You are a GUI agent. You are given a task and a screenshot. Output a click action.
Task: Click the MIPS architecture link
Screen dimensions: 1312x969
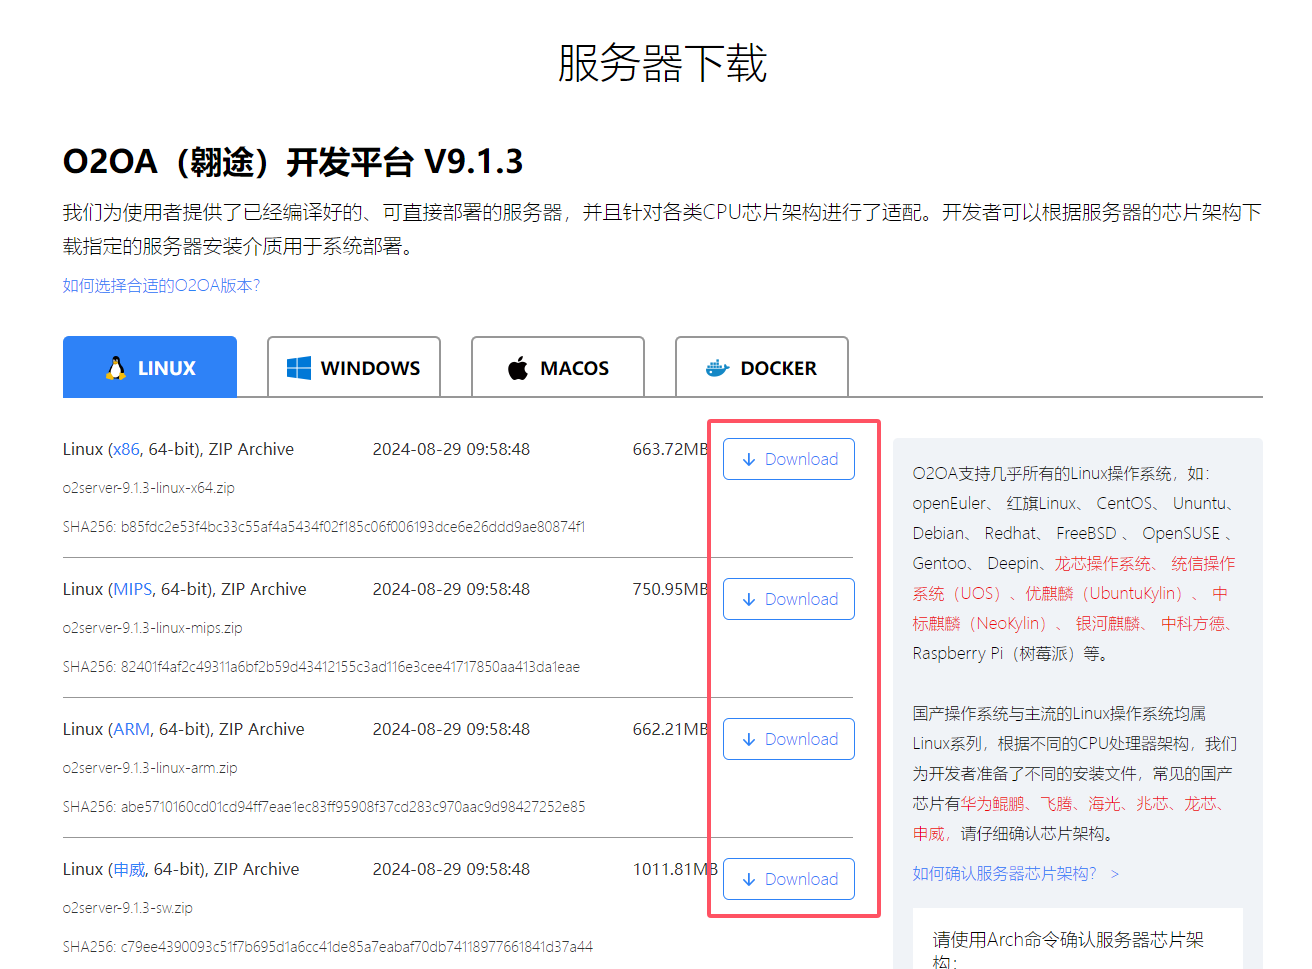tap(132, 589)
